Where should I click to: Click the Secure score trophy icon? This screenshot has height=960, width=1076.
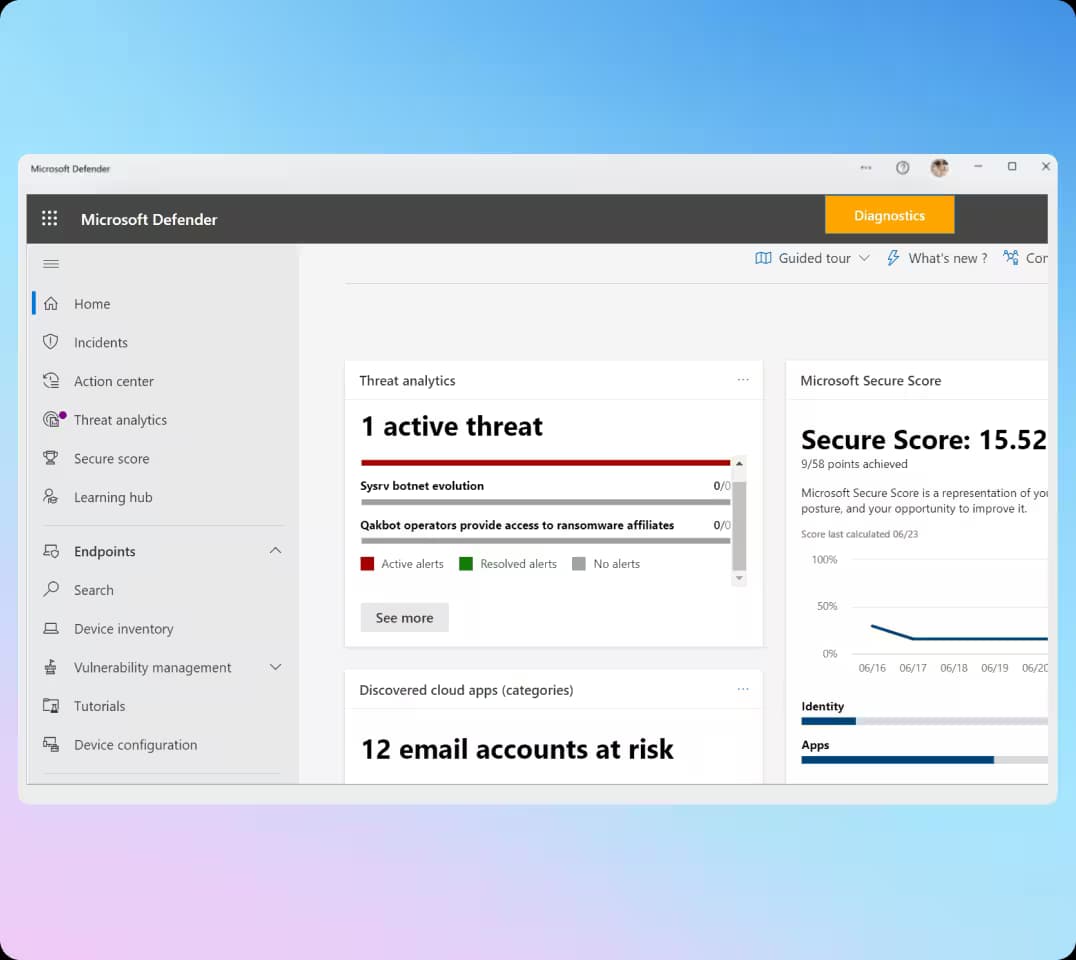click(51, 458)
